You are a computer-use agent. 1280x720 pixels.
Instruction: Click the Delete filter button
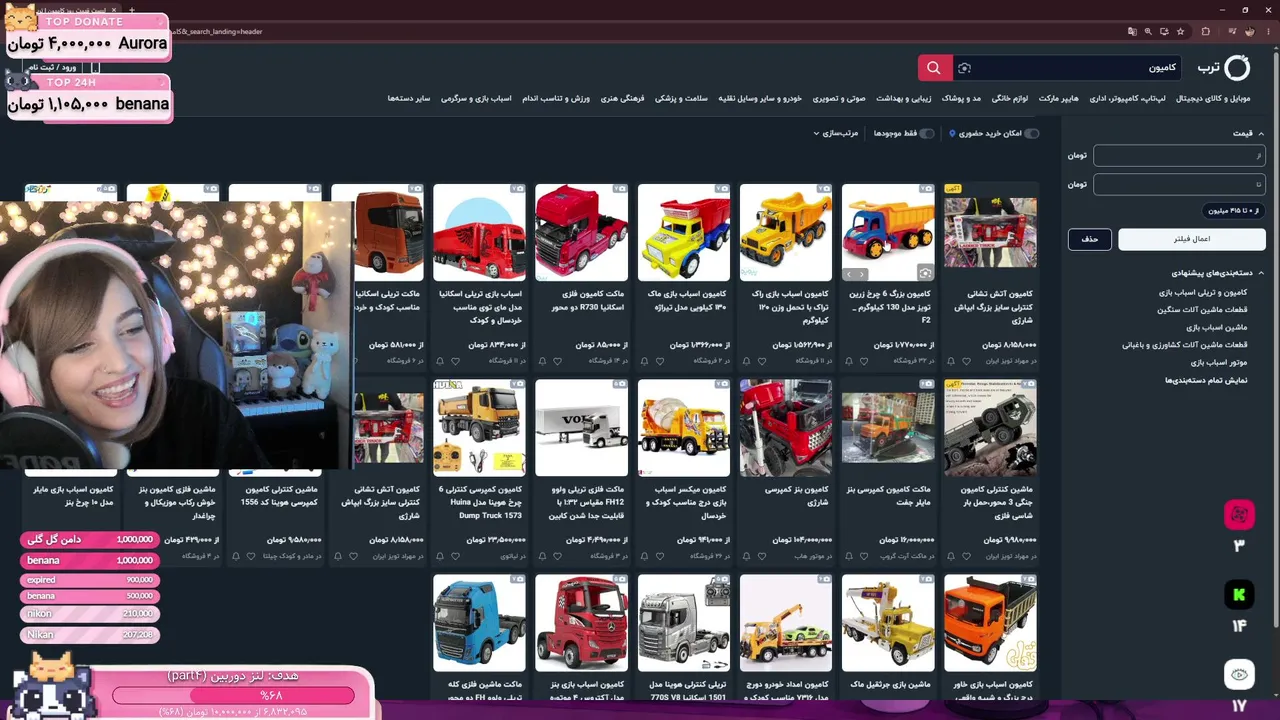coord(1090,239)
